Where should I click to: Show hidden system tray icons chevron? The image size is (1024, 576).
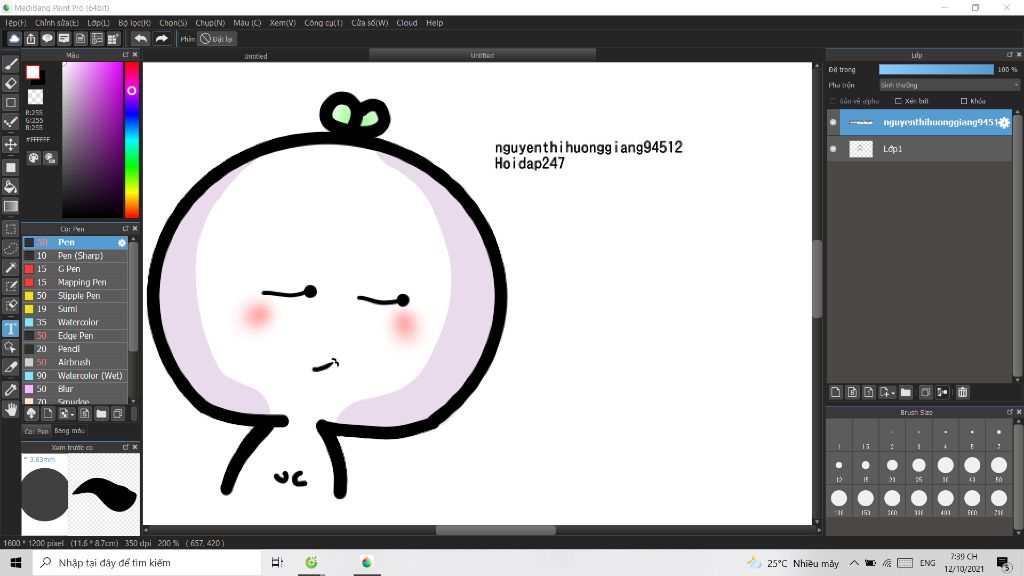coord(854,562)
